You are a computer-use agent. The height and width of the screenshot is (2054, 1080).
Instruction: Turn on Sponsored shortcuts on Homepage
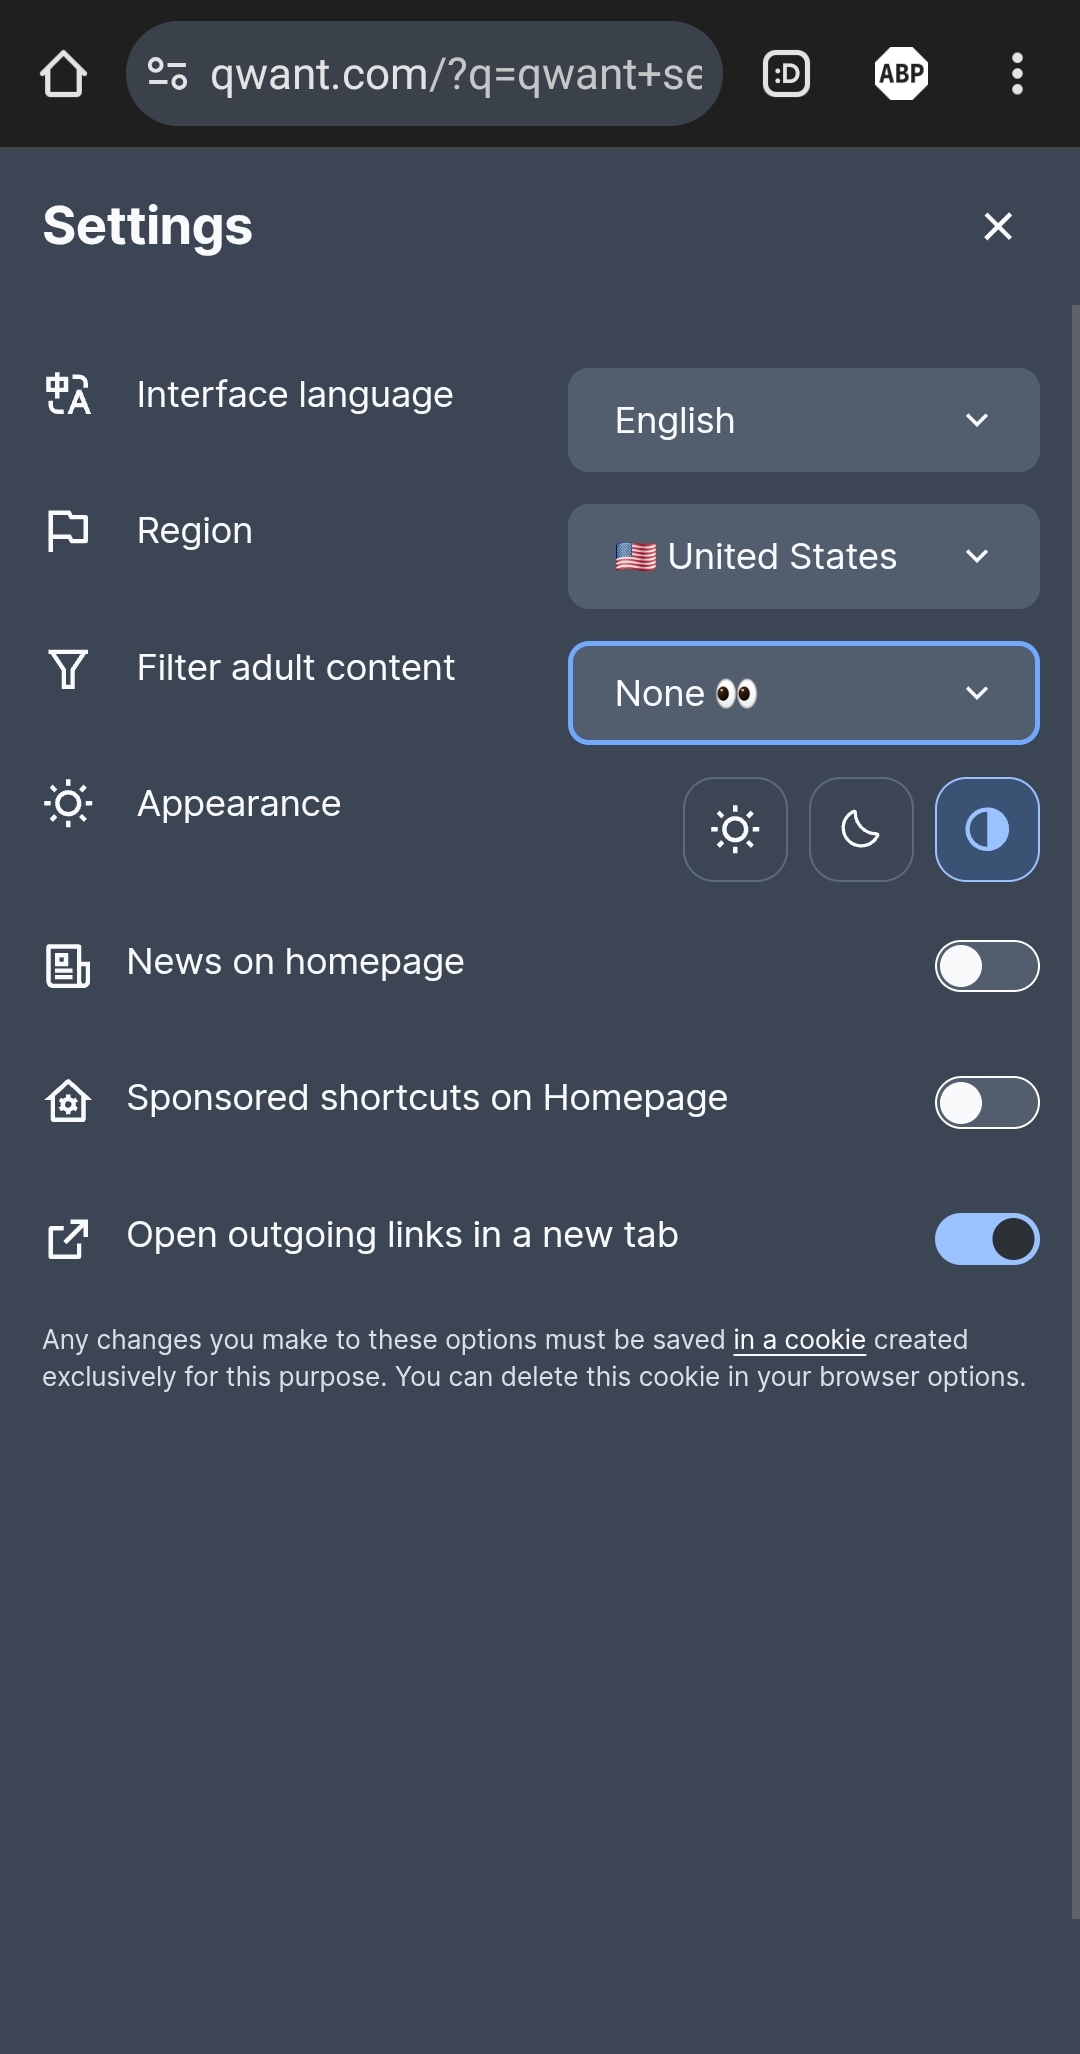987,1102
